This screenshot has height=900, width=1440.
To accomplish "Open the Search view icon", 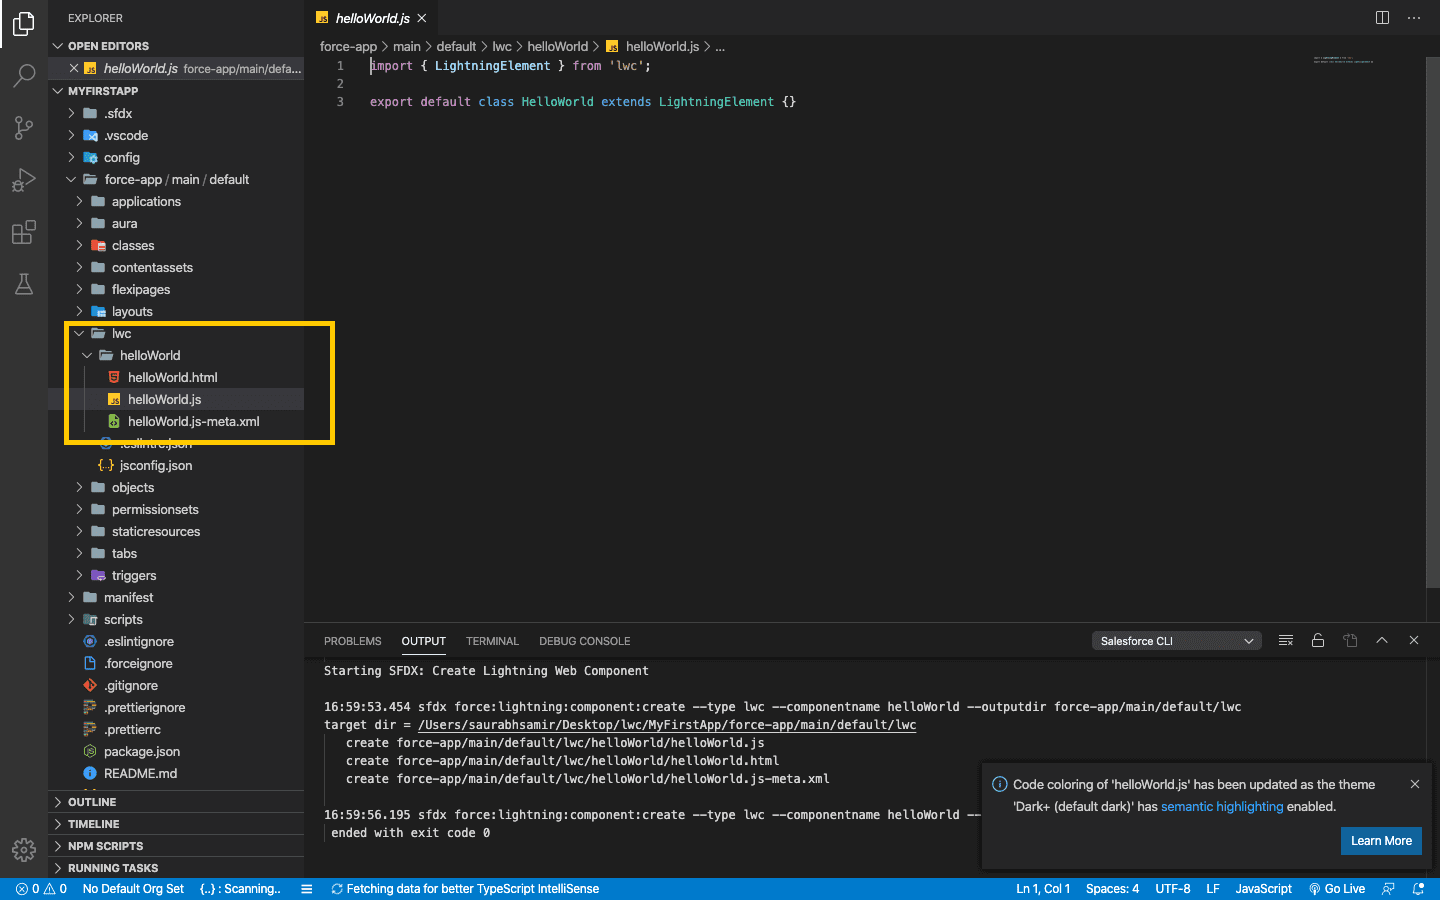I will (24, 76).
